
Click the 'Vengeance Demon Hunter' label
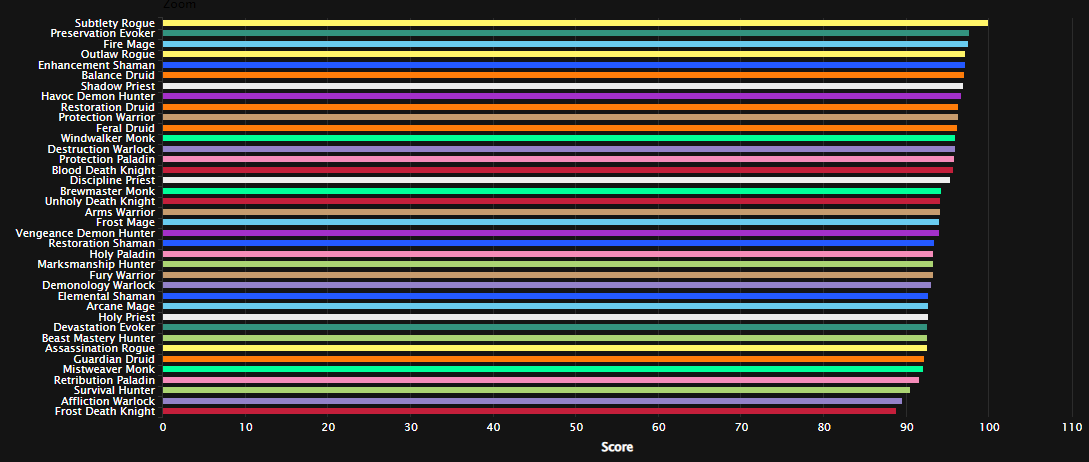(x=85, y=233)
